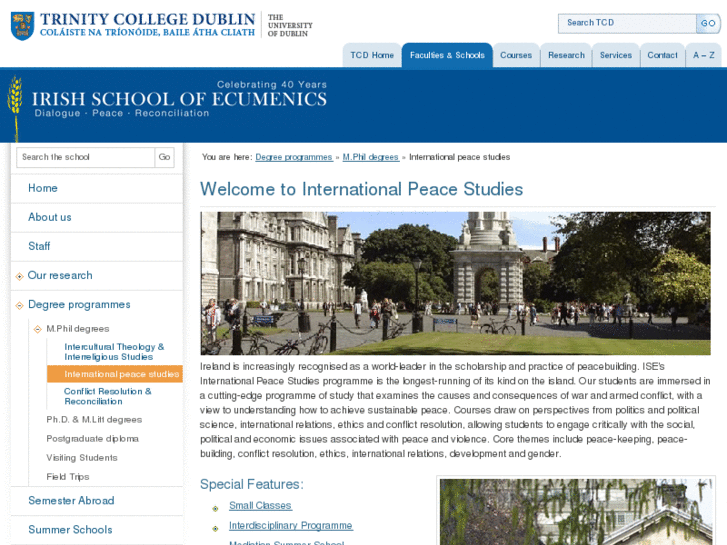
Task: Open the Staff sidebar item
Action: 39,246
